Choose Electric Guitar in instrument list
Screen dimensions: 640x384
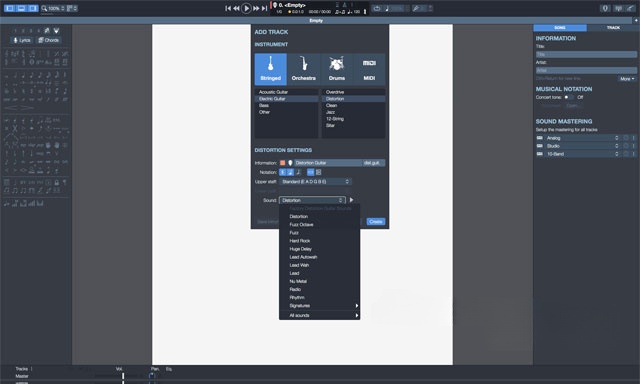pos(287,99)
